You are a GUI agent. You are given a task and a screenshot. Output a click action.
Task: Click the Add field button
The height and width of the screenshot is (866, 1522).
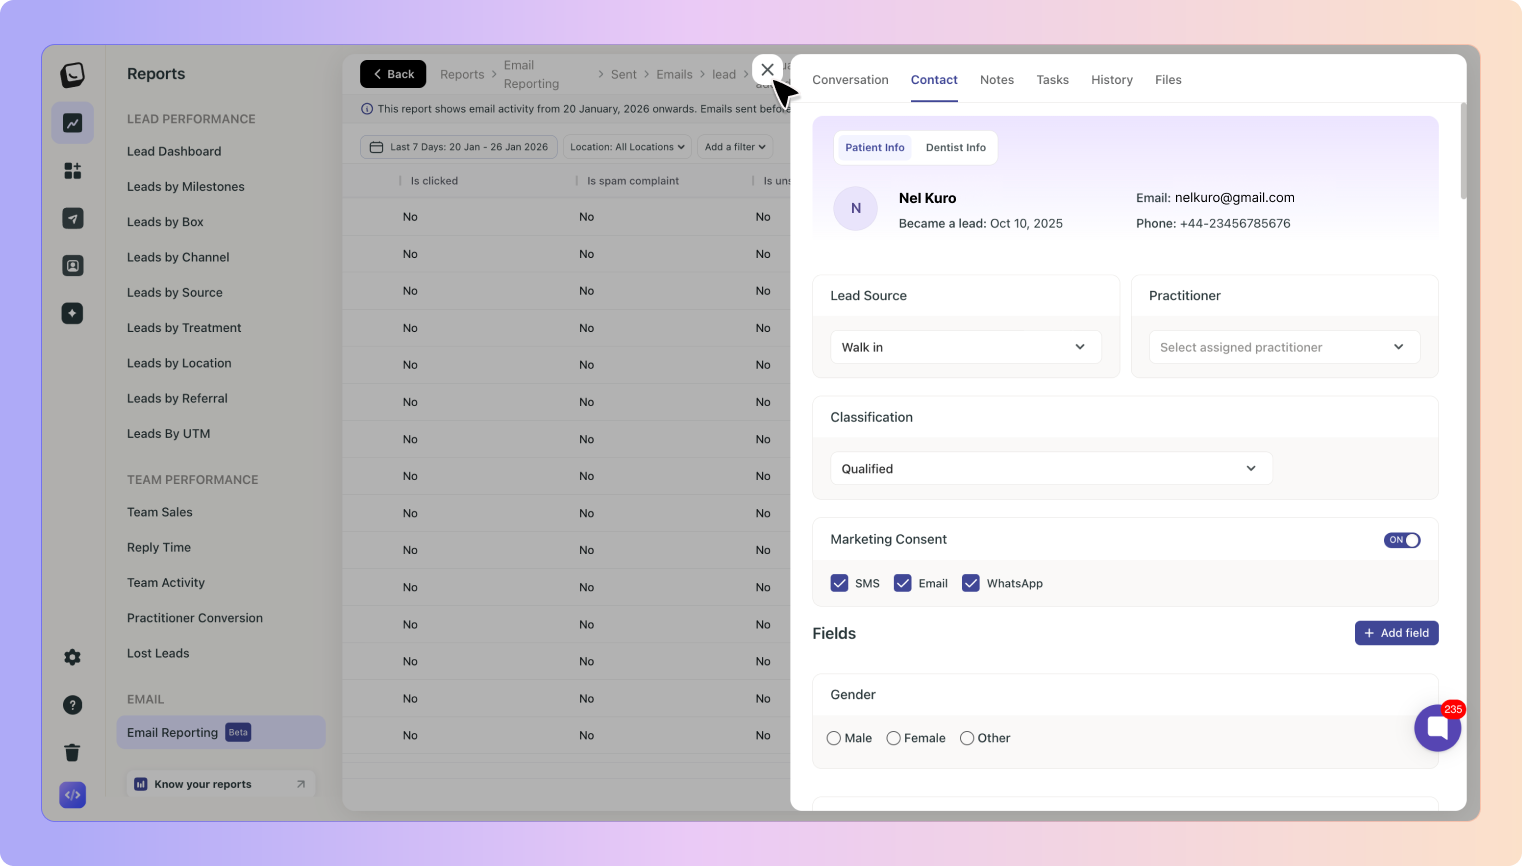click(x=1396, y=633)
